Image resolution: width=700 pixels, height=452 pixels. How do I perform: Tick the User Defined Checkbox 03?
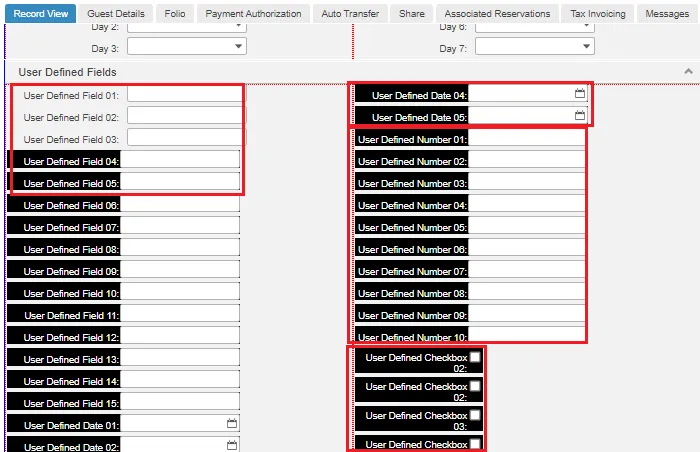[x=475, y=415]
